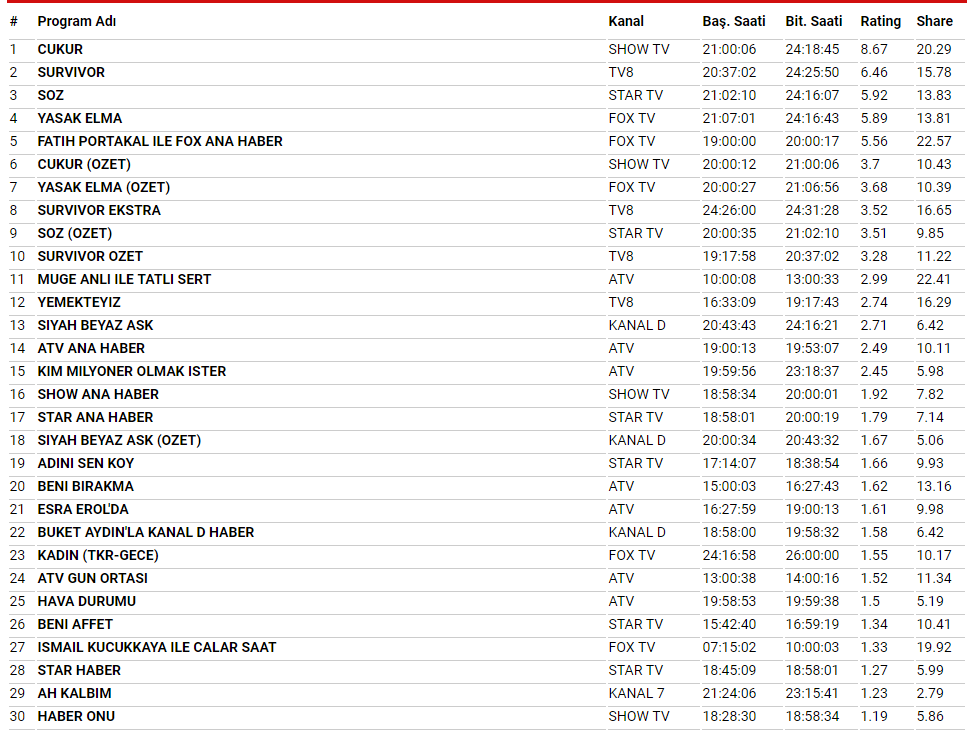Click the 'KADIN (TKR-GECE)' program name
This screenshot has height=731, width=967.
[x=98, y=556]
